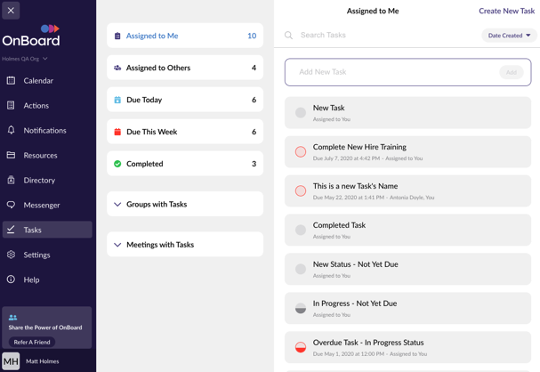Open This is a new Task's Name title
The height and width of the screenshot is (372, 540).
355,186
